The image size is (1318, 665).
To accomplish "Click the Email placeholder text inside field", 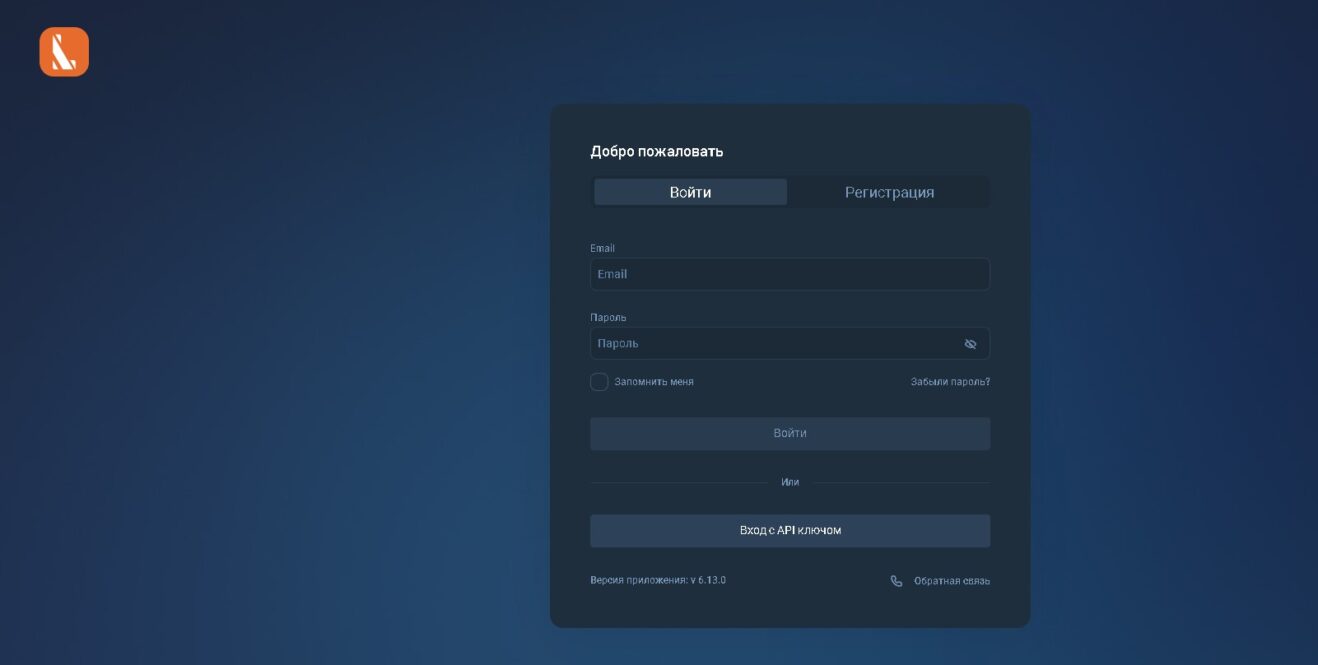I will point(612,274).
